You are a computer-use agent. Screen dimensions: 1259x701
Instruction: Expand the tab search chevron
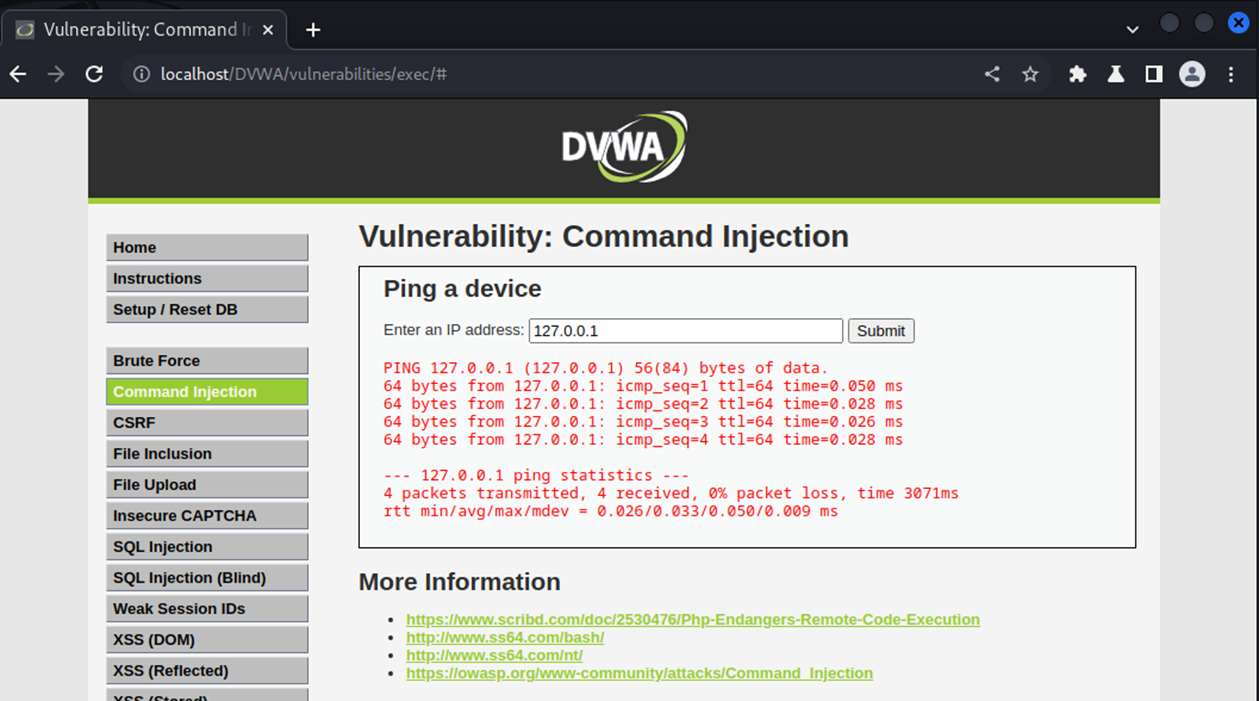click(1132, 30)
